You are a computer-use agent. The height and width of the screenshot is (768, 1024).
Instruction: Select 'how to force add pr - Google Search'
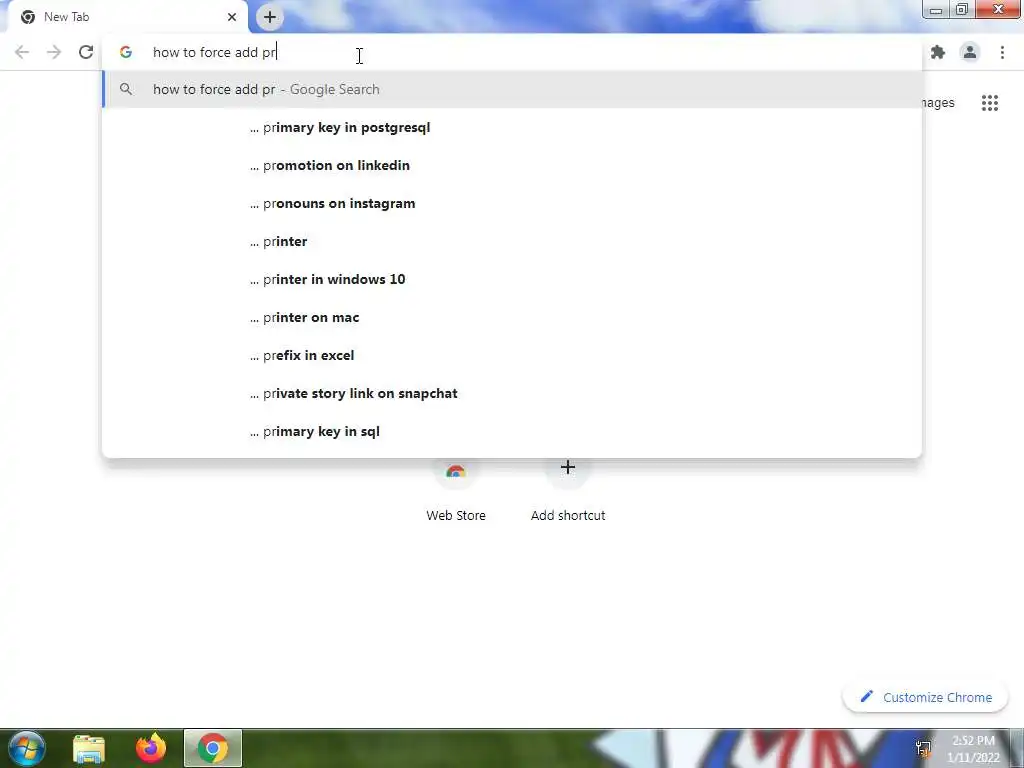pyautogui.click(x=513, y=89)
